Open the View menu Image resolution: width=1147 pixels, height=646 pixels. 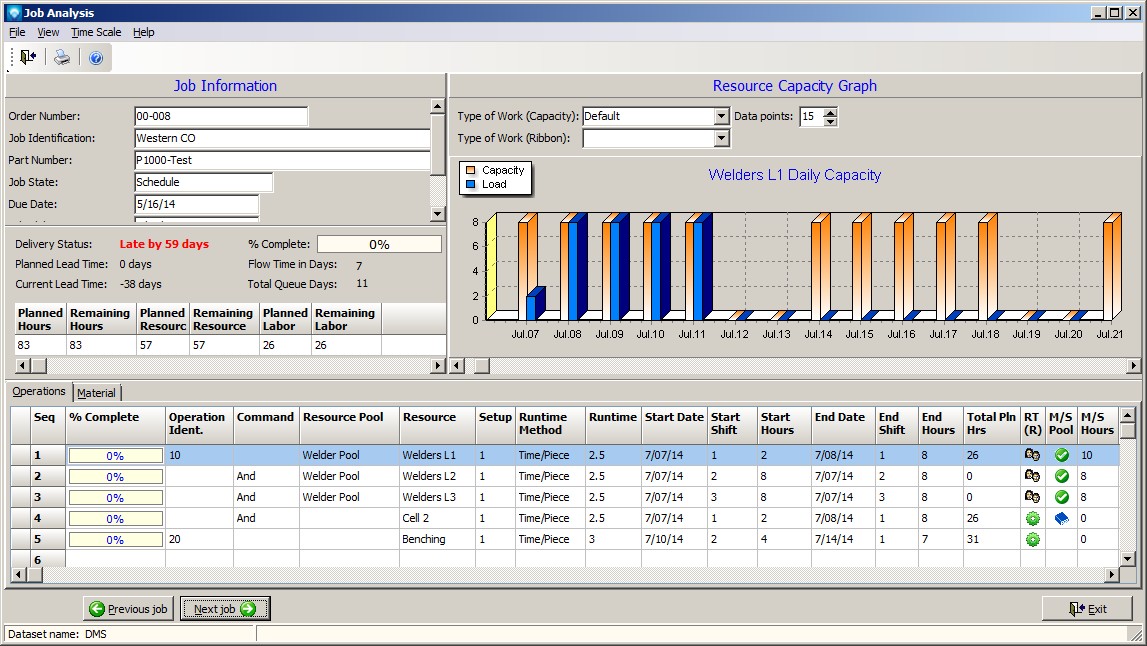click(x=48, y=32)
